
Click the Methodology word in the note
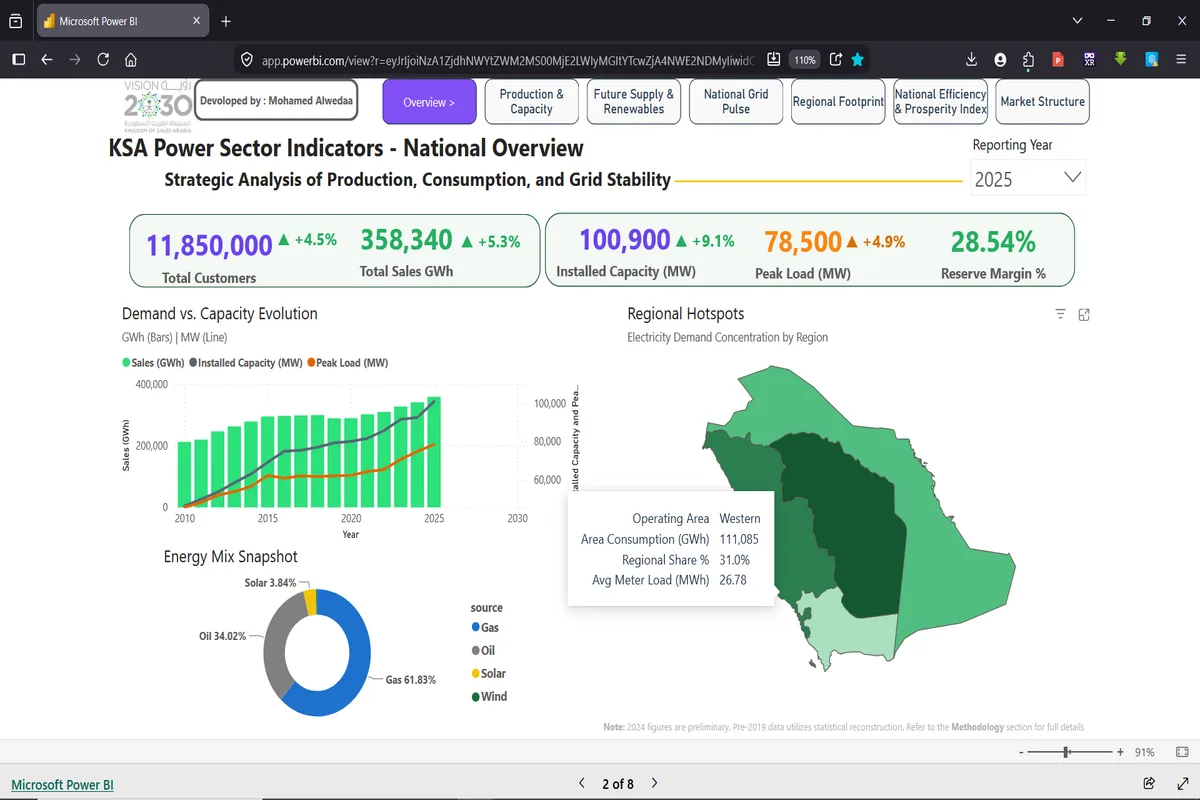pos(978,727)
